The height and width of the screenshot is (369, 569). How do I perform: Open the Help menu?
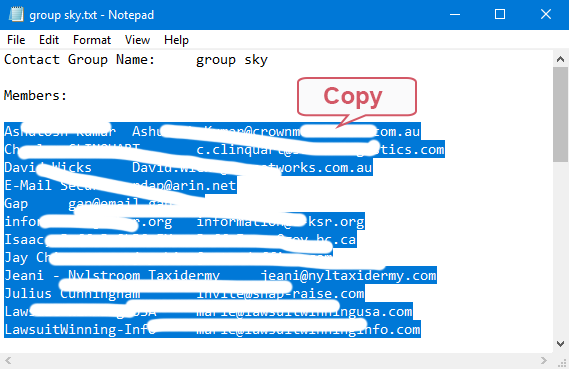tap(176, 40)
